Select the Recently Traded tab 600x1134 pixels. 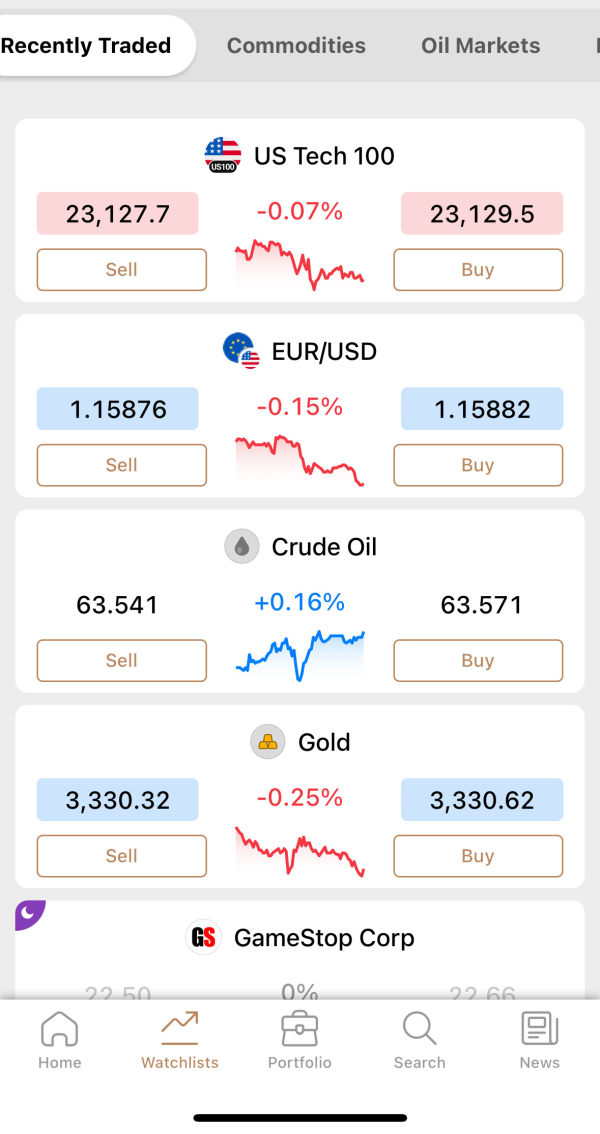(x=86, y=45)
